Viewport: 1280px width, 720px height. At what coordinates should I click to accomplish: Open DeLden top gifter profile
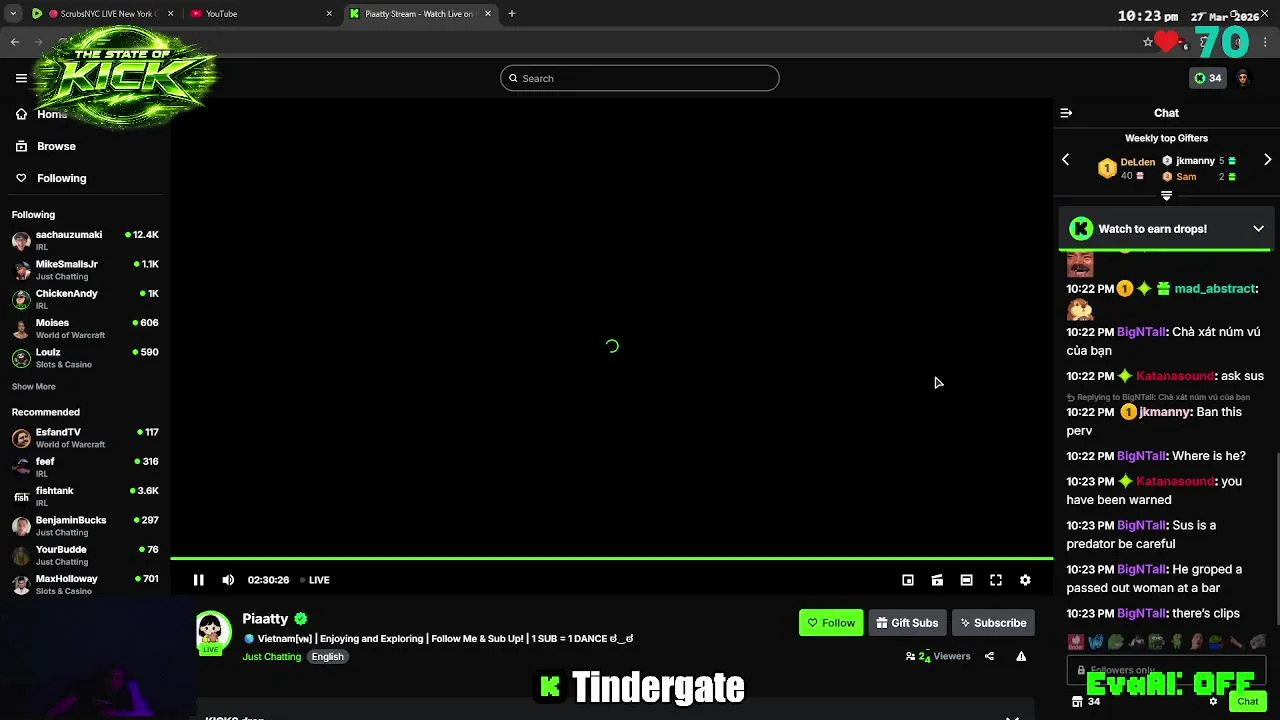tap(1137, 161)
